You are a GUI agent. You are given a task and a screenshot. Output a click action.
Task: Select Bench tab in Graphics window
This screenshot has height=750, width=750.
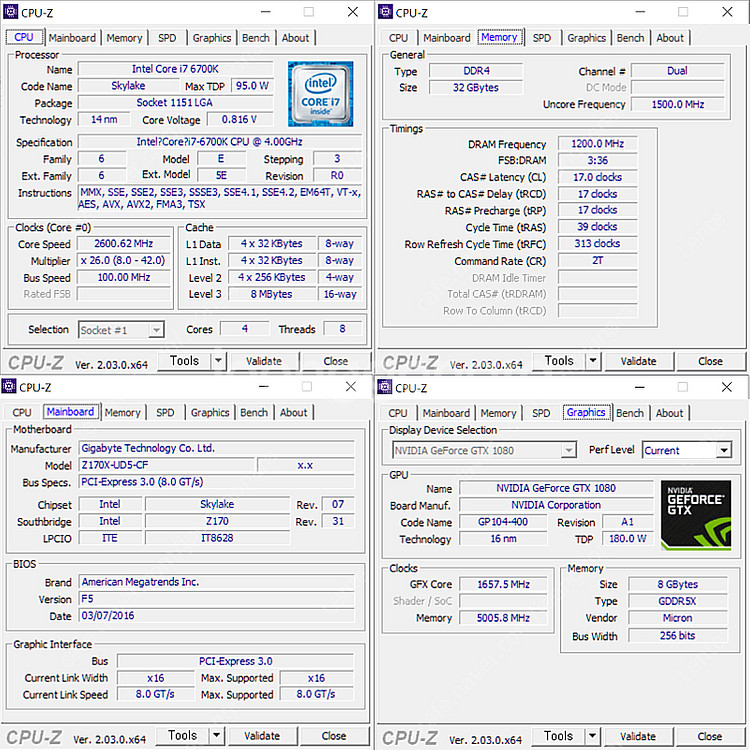pyautogui.click(x=630, y=413)
